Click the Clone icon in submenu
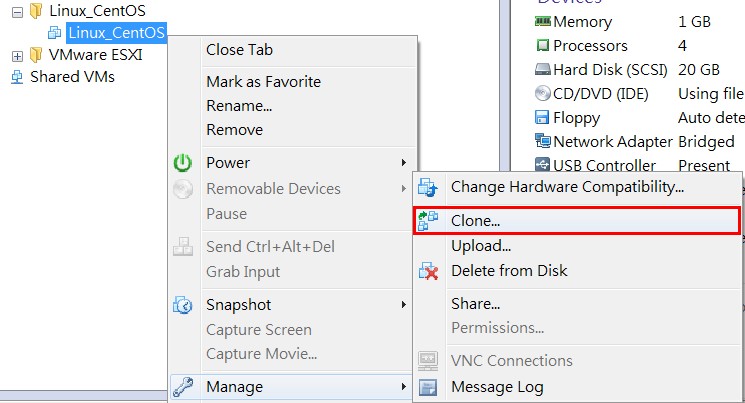Viewport: 745px width, 403px height. pyautogui.click(x=429, y=221)
